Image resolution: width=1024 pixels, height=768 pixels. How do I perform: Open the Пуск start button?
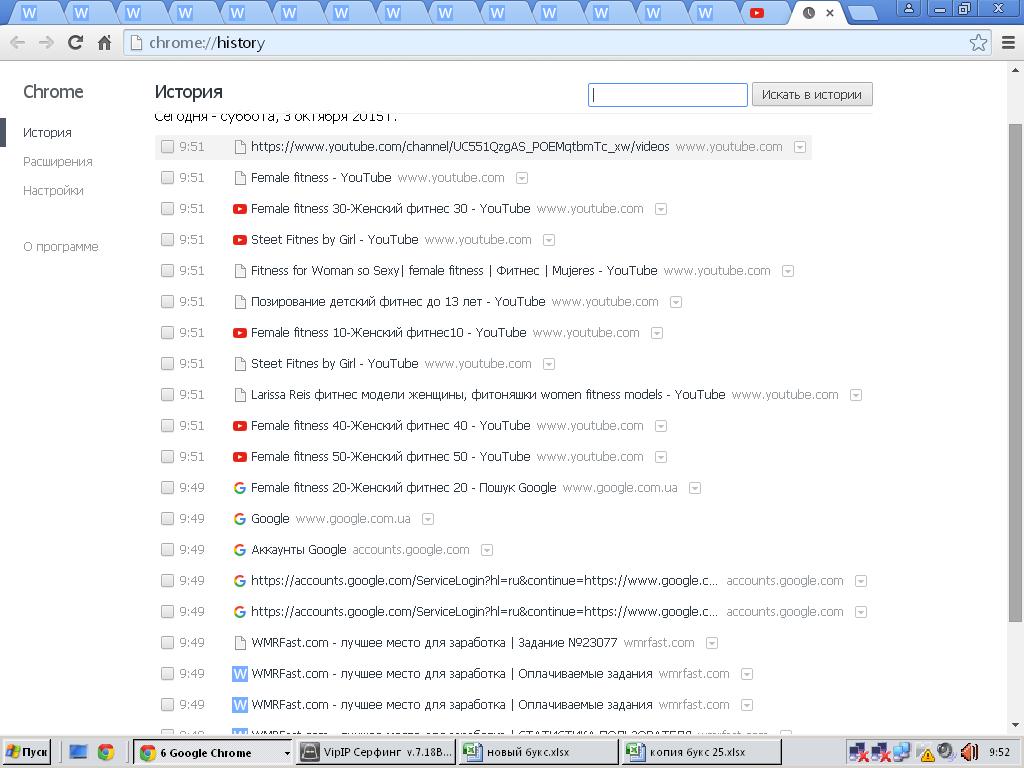pos(27,752)
